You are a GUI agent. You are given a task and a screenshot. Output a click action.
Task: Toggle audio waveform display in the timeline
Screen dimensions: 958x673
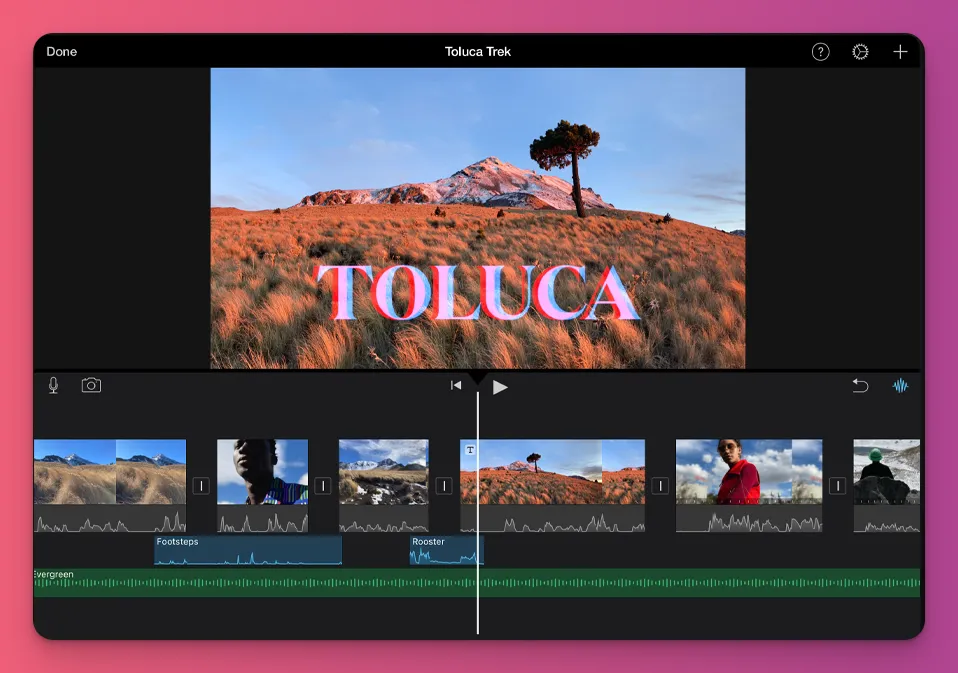pos(901,384)
